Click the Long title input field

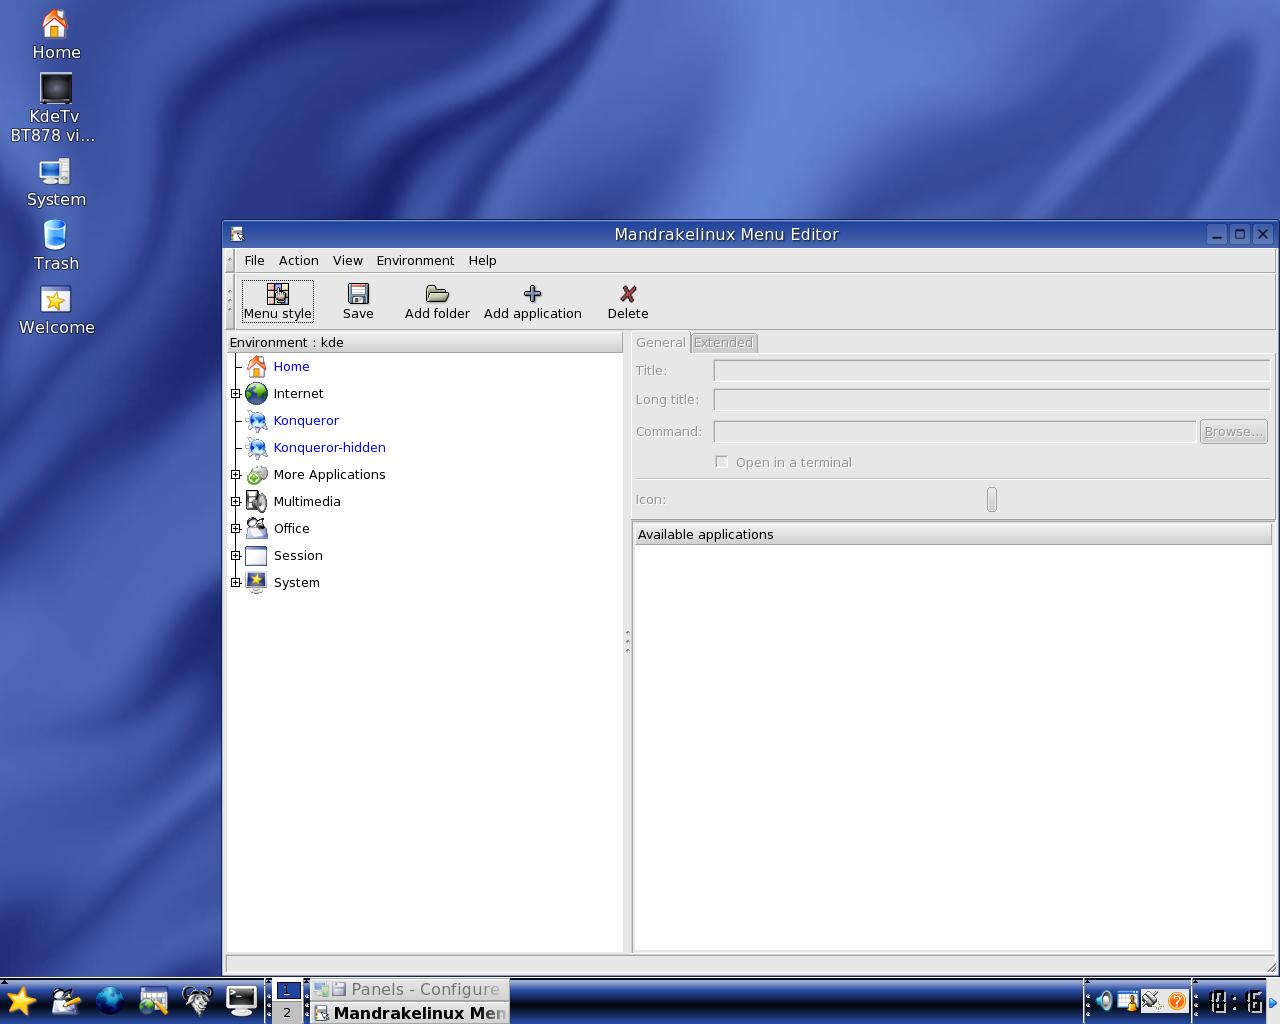point(991,399)
